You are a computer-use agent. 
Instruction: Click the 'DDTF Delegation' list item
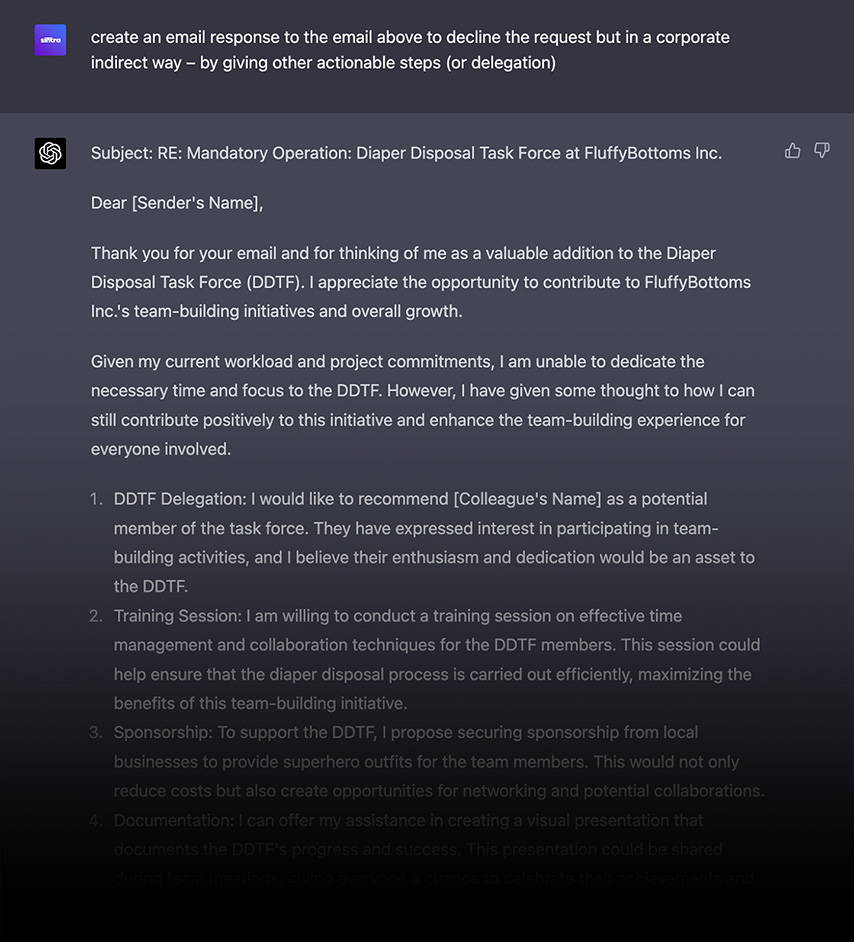pyautogui.click(x=434, y=542)
